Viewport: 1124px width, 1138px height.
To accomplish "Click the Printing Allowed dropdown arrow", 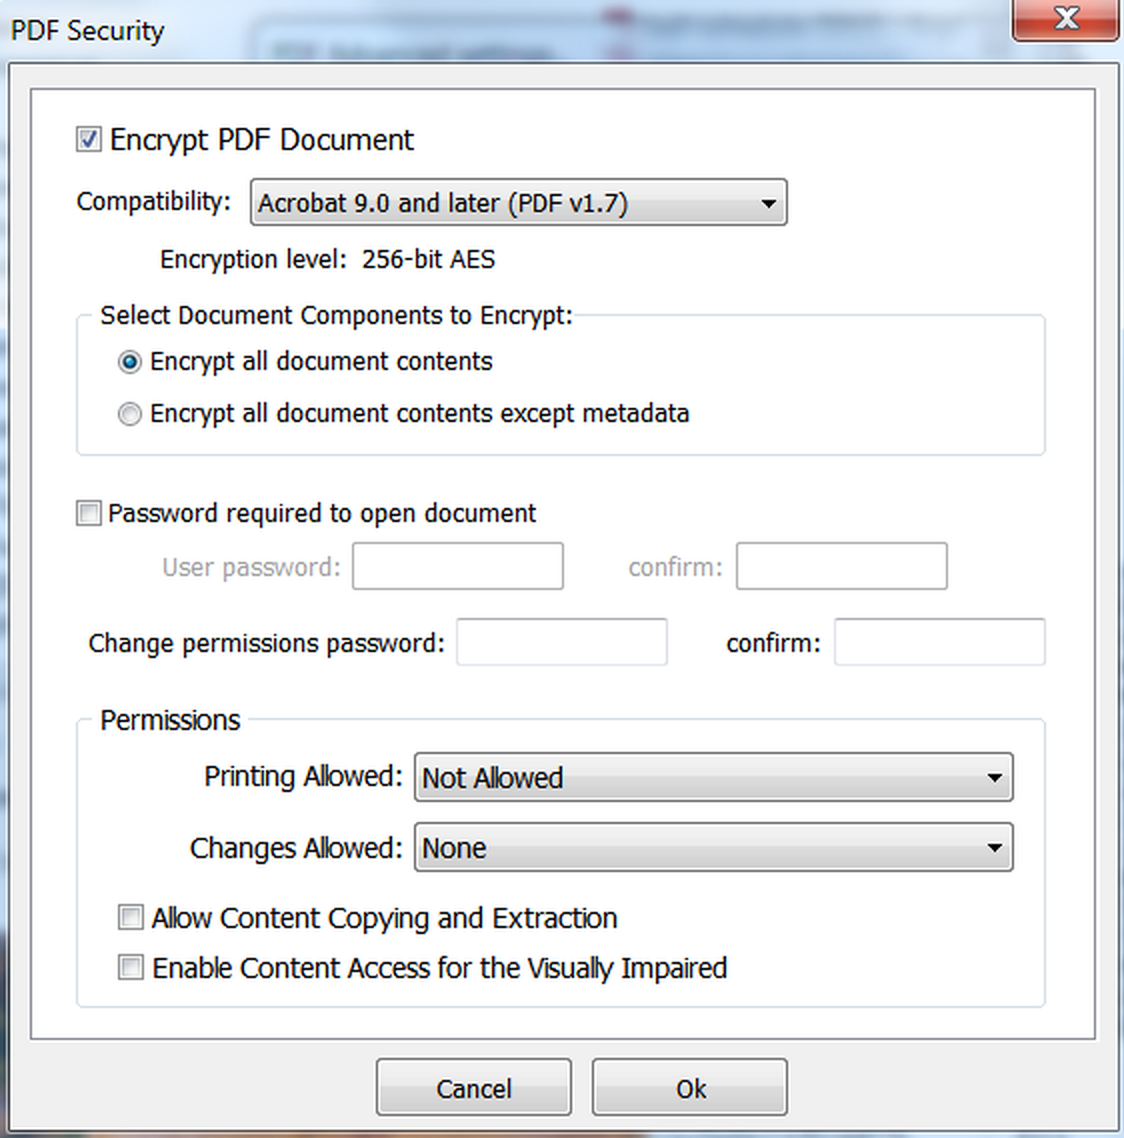I will point(995,778).
